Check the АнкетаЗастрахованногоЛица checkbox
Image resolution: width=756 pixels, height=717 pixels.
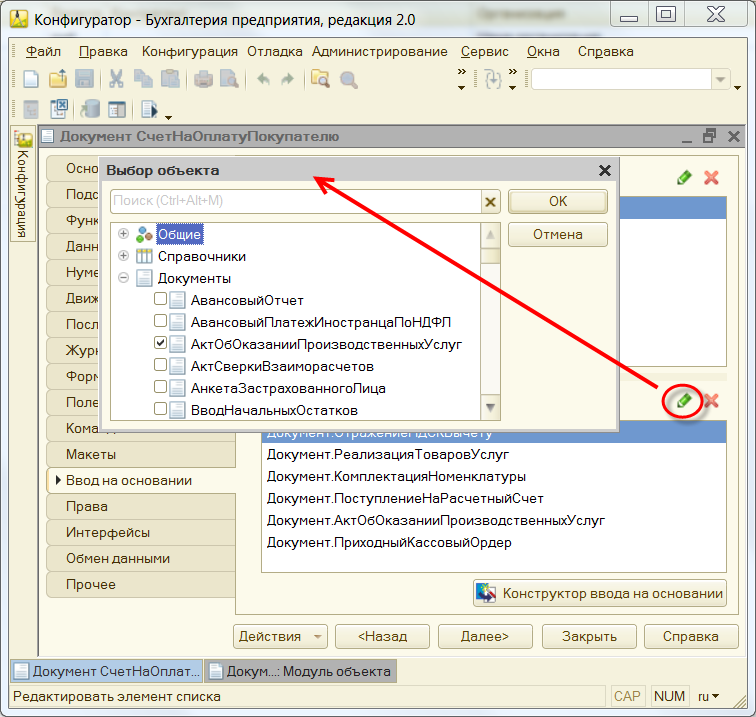[x=161, y=387]
